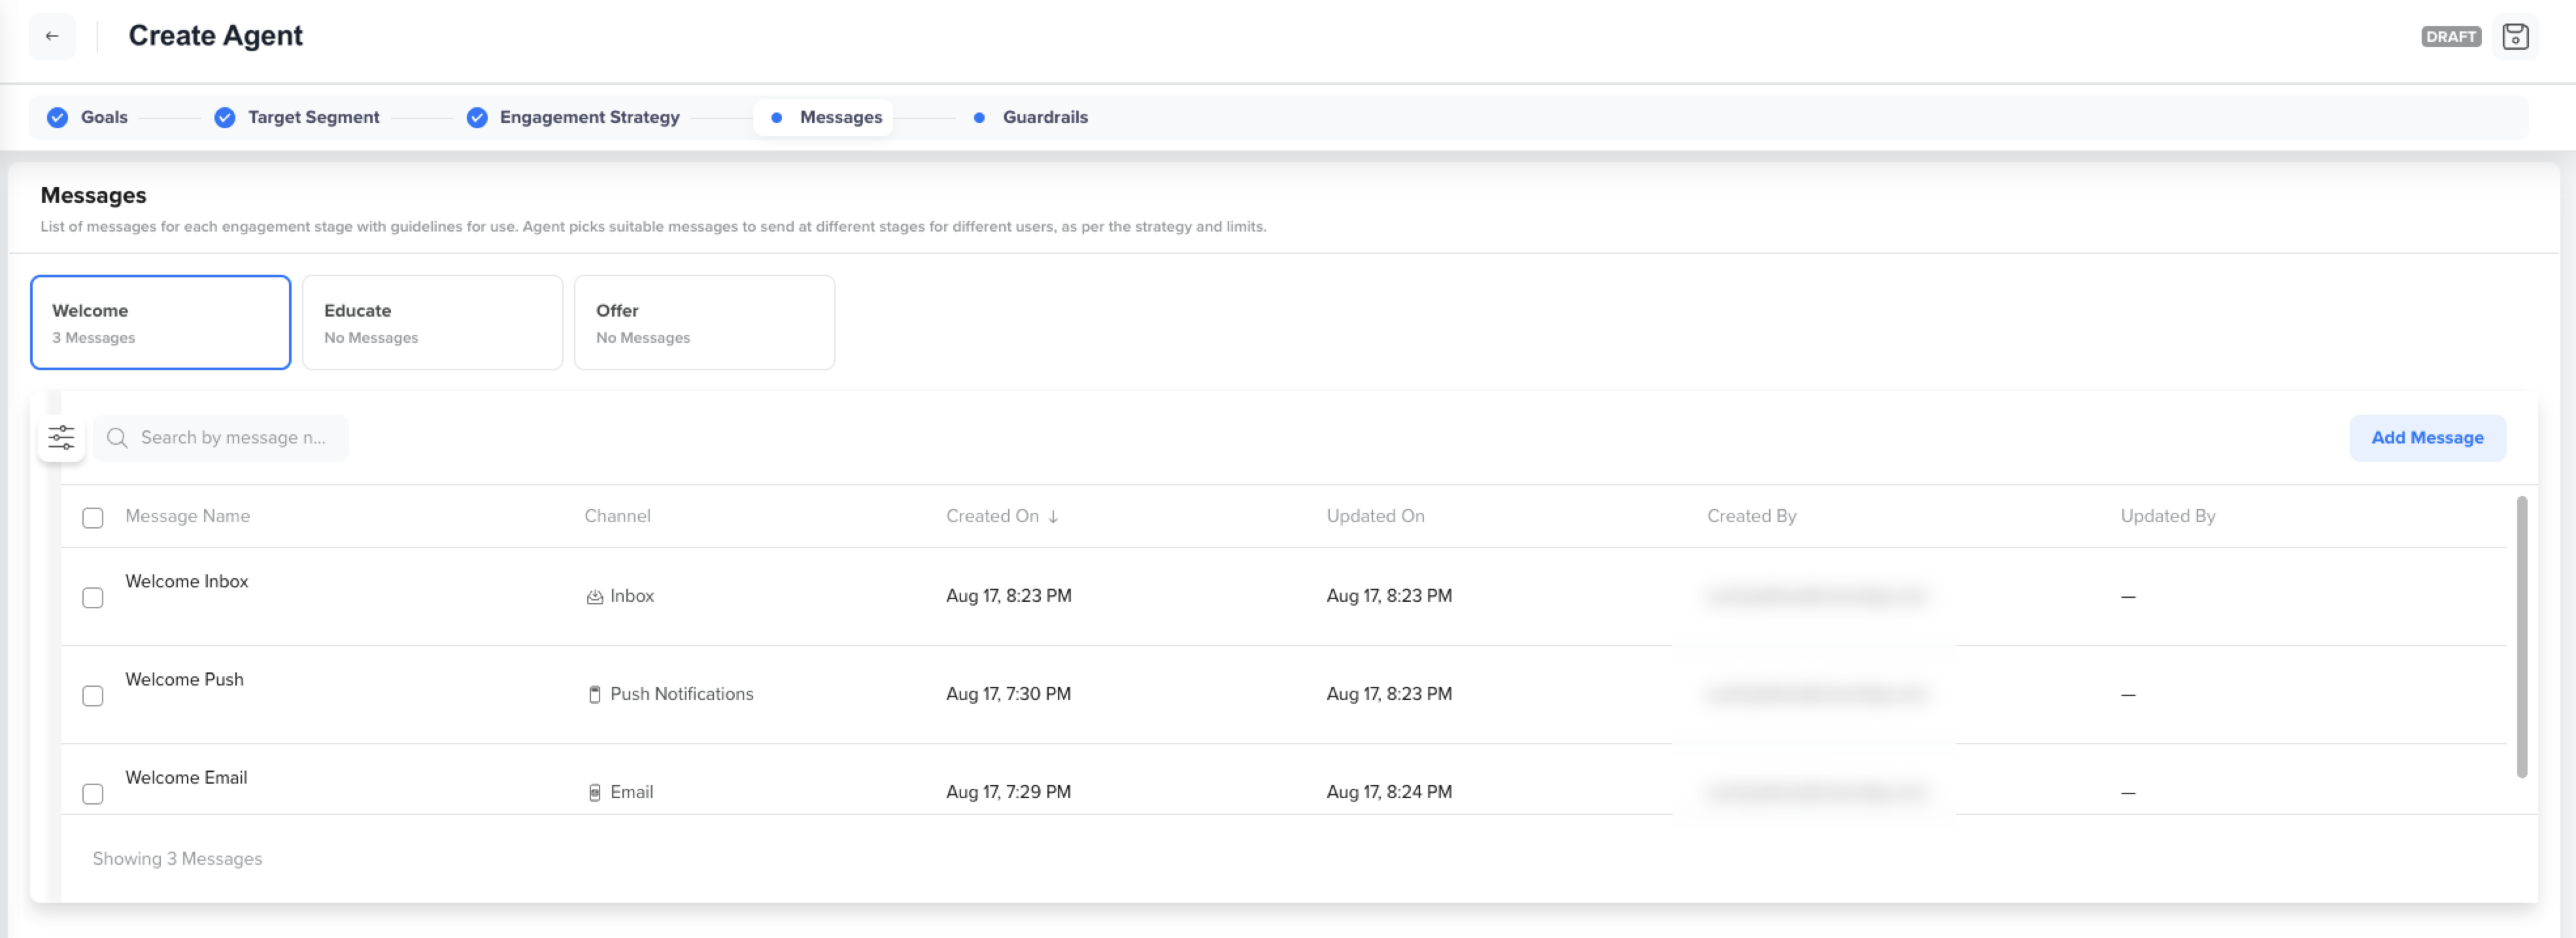Click the Engagement Strategy checkmark icon

click(x=477, y=117)
